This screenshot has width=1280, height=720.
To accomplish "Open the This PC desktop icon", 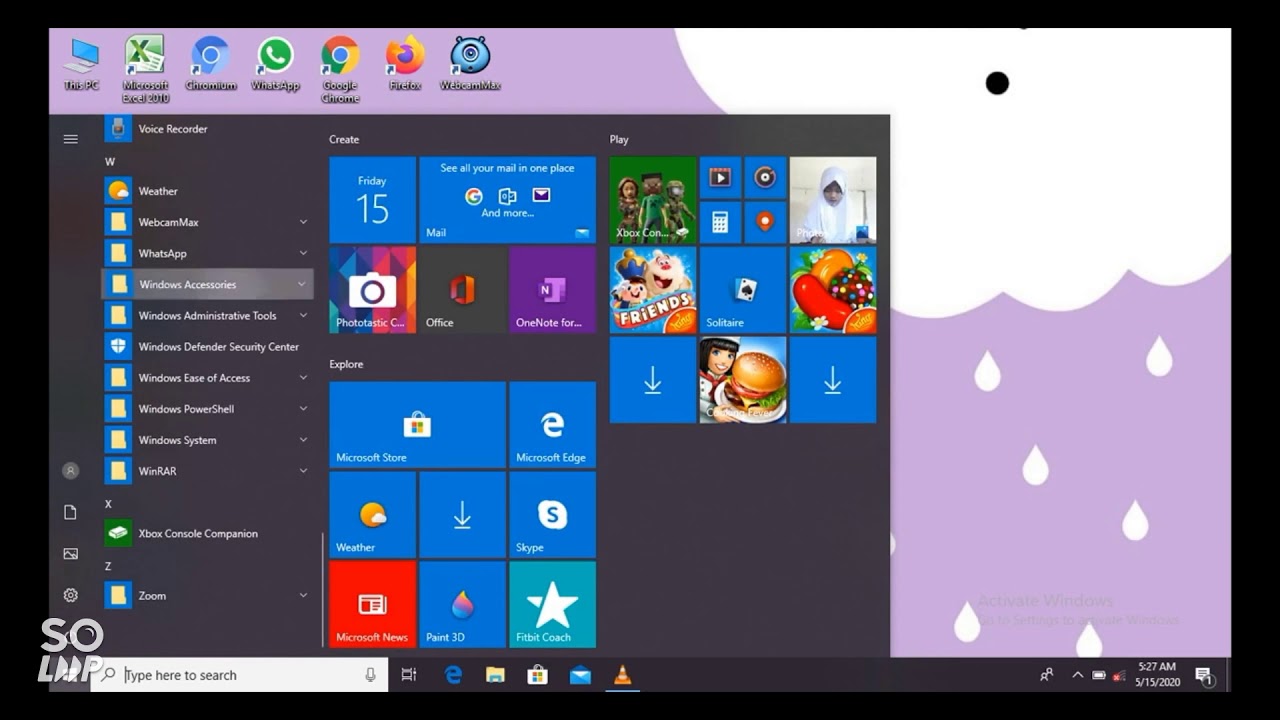I will click(x=81, y=63).
